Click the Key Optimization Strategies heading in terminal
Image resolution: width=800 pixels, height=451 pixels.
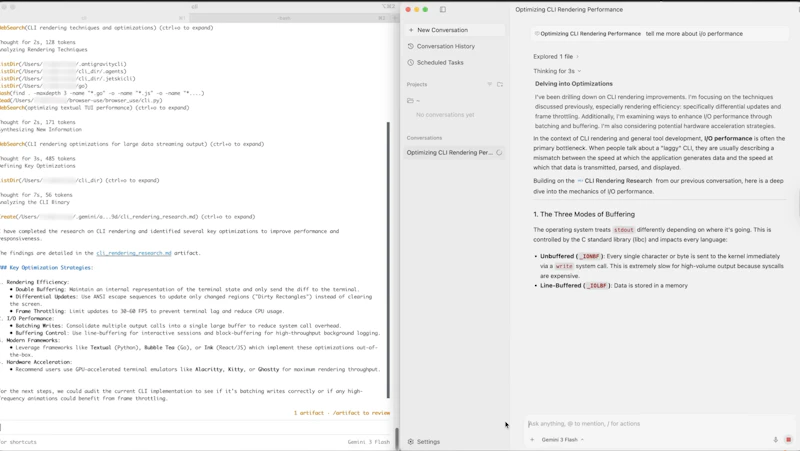[x=47, y=268]
